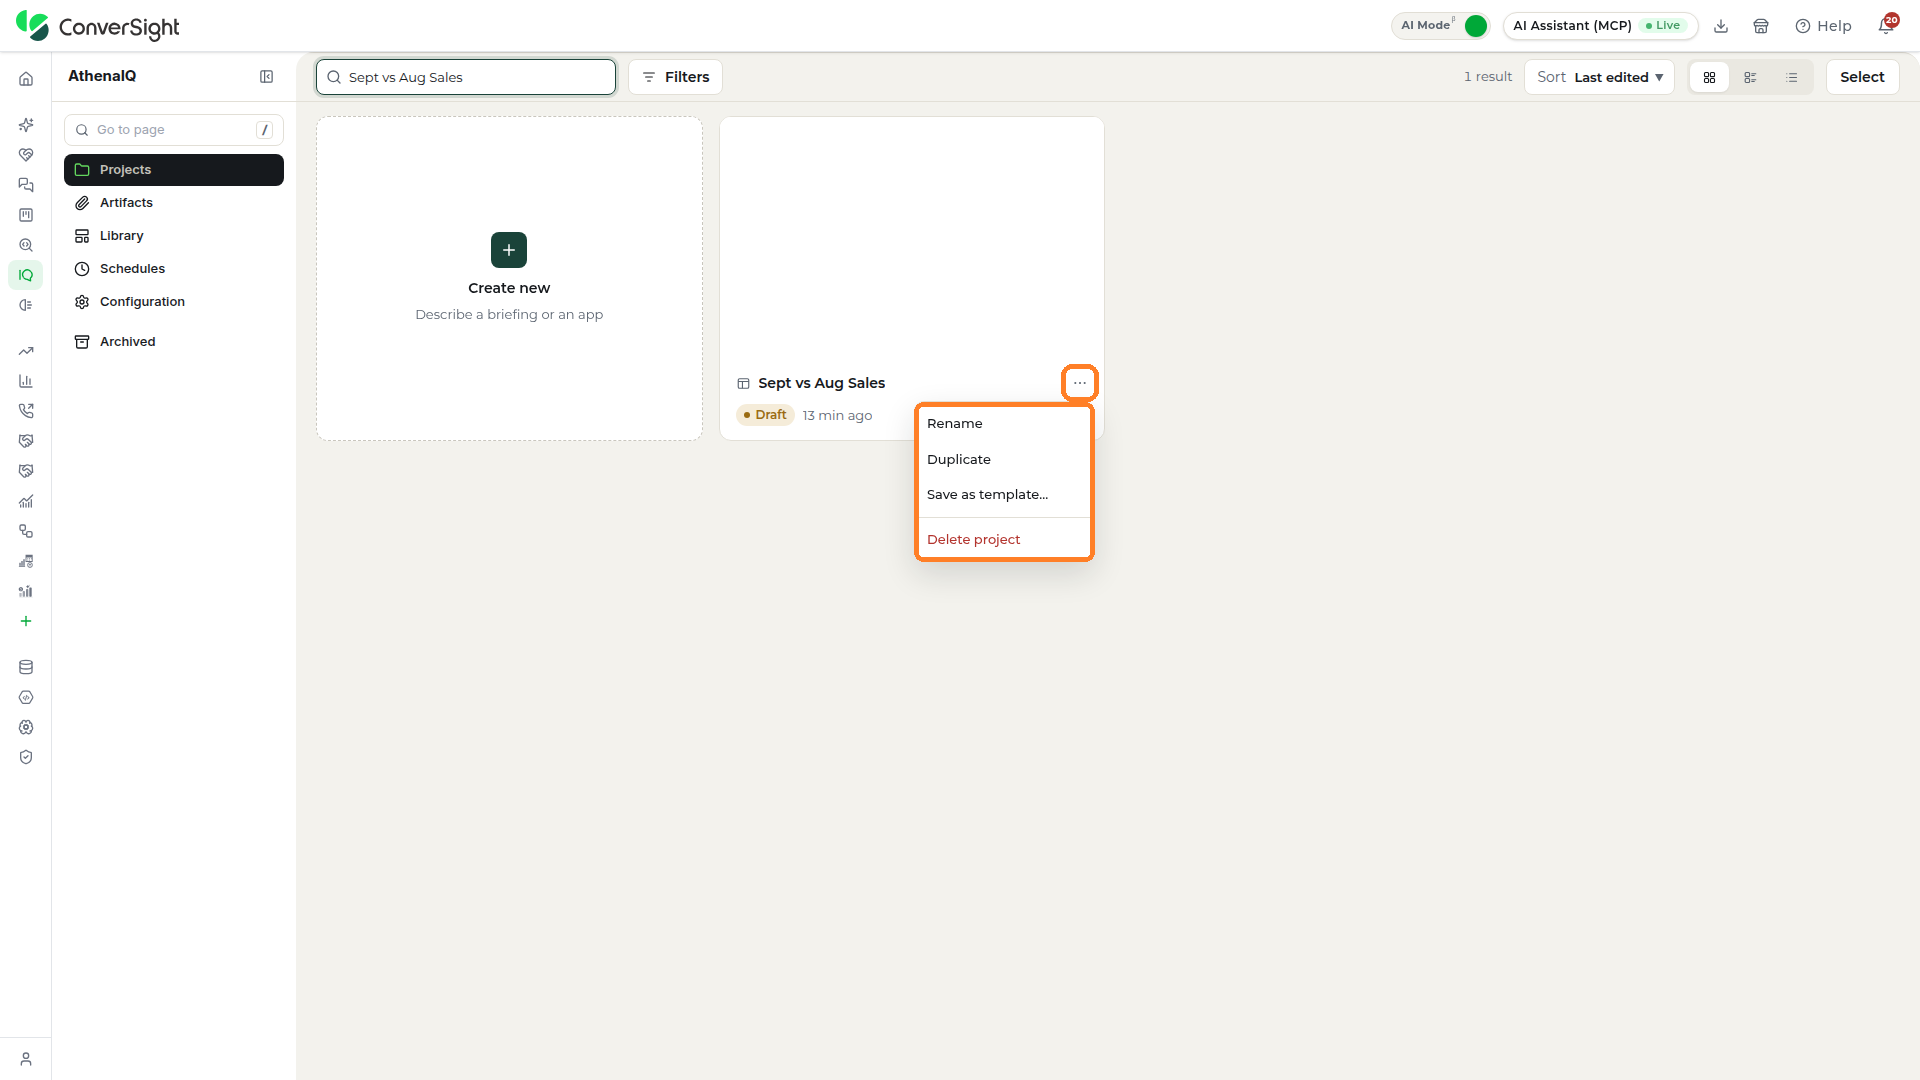This screenshot has width=1920, height=1080.
Task: Switch to grid view icon
Action: coord(1709,77)
